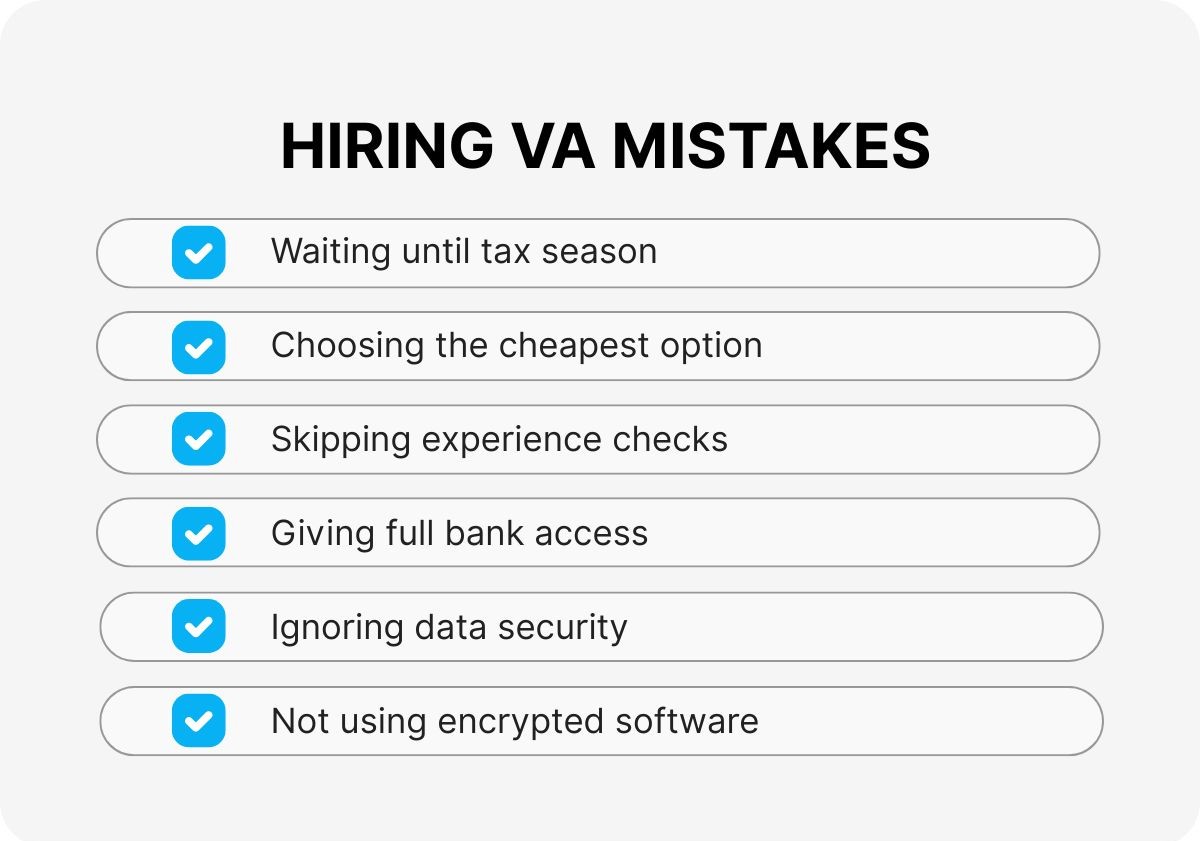Select the 'Not using encrypted software' label
This screenshot has height=841, width=1200.
tap(514, 721)
